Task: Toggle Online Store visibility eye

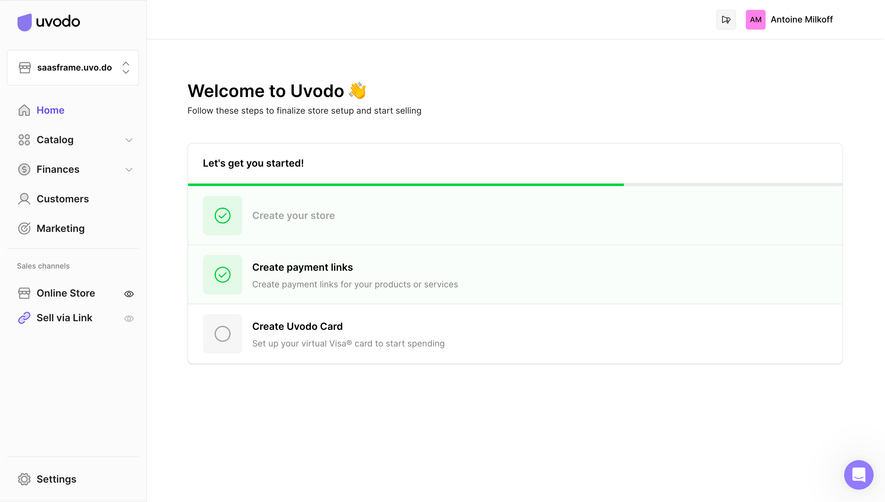Action: click(129, 294)
